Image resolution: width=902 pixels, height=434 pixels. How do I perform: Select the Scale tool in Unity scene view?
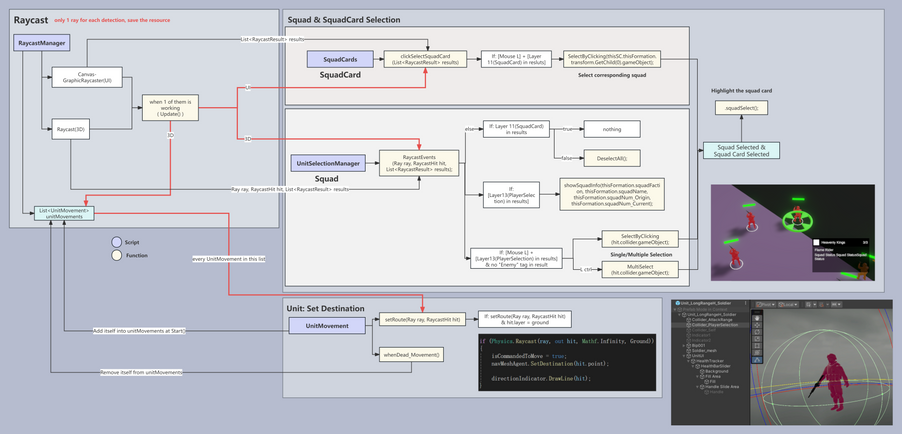point(757,339)
